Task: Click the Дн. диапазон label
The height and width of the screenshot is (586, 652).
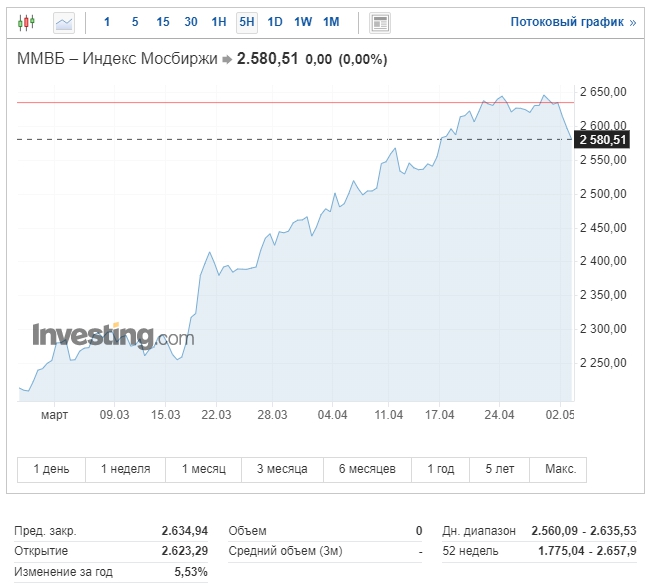Action: click(x=479, y=531)
